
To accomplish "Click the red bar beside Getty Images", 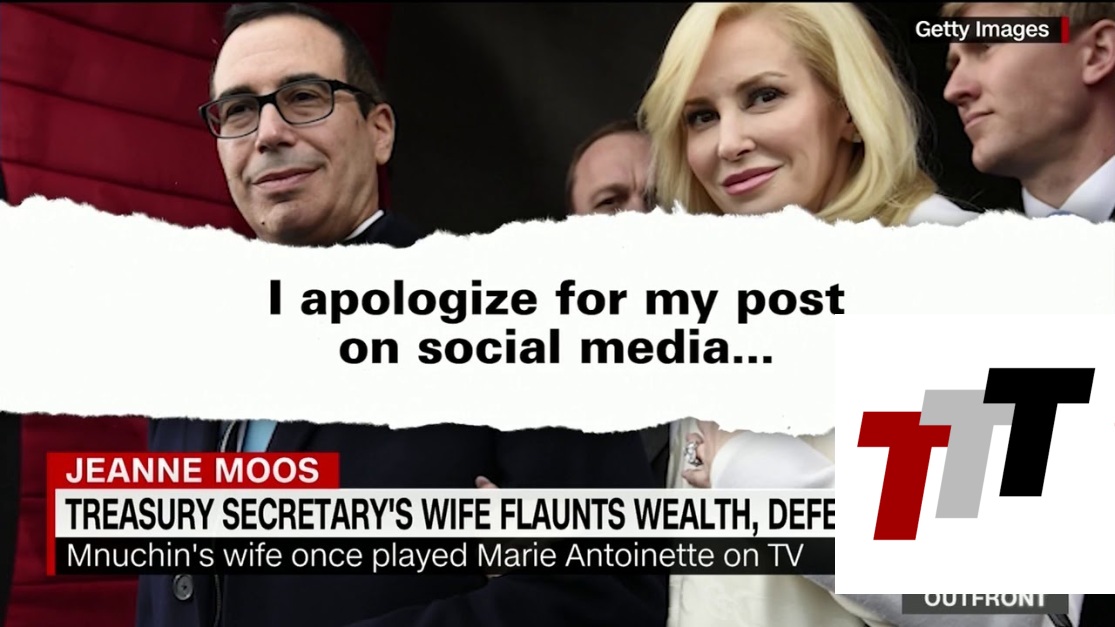I will tap(1065, 30).
